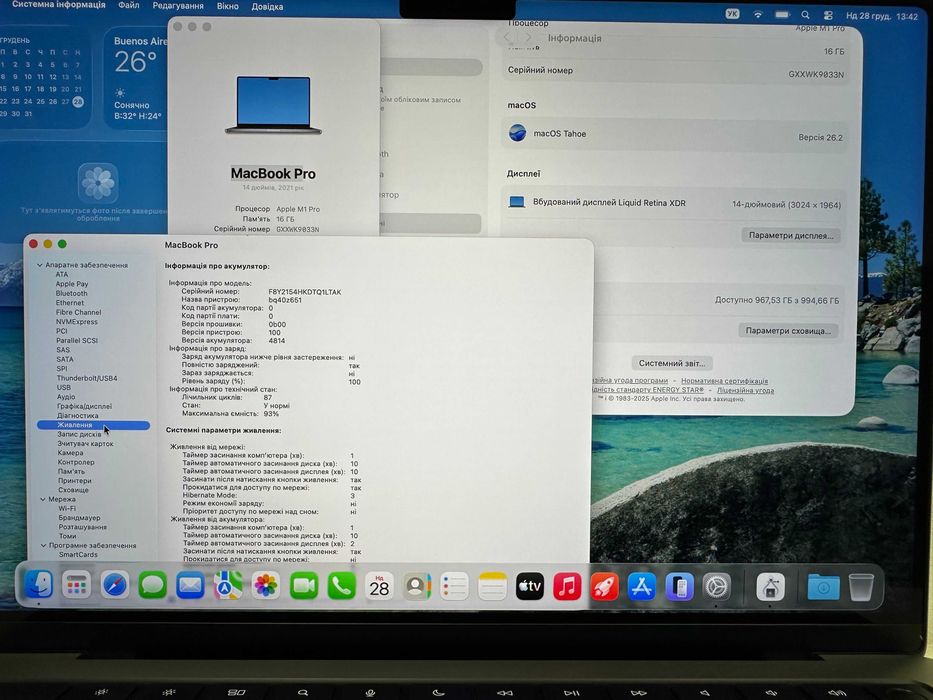Open Apple TV in the Dock
This screenshot has height=700, width=933.
pos(530,586)
